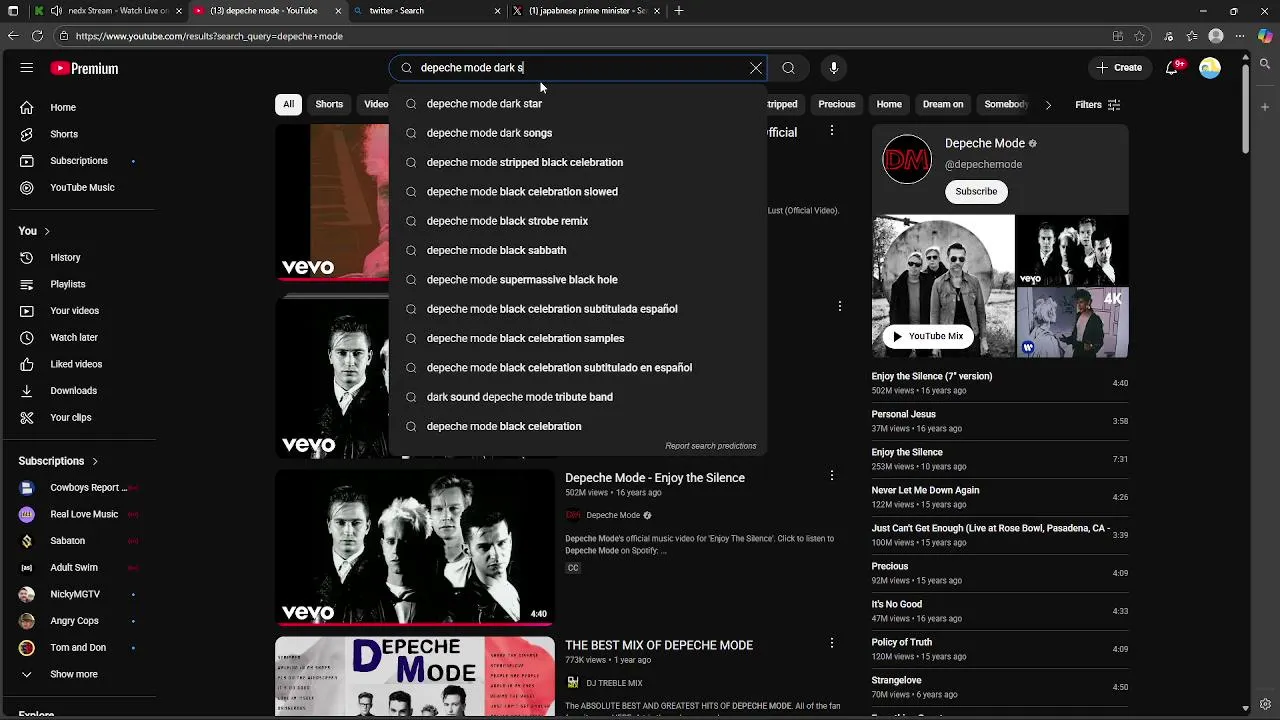Image resolution: width=1280 pixels, height=720 pixels.
Task: Select the Shorts filter chip
Action: [329, 104]
